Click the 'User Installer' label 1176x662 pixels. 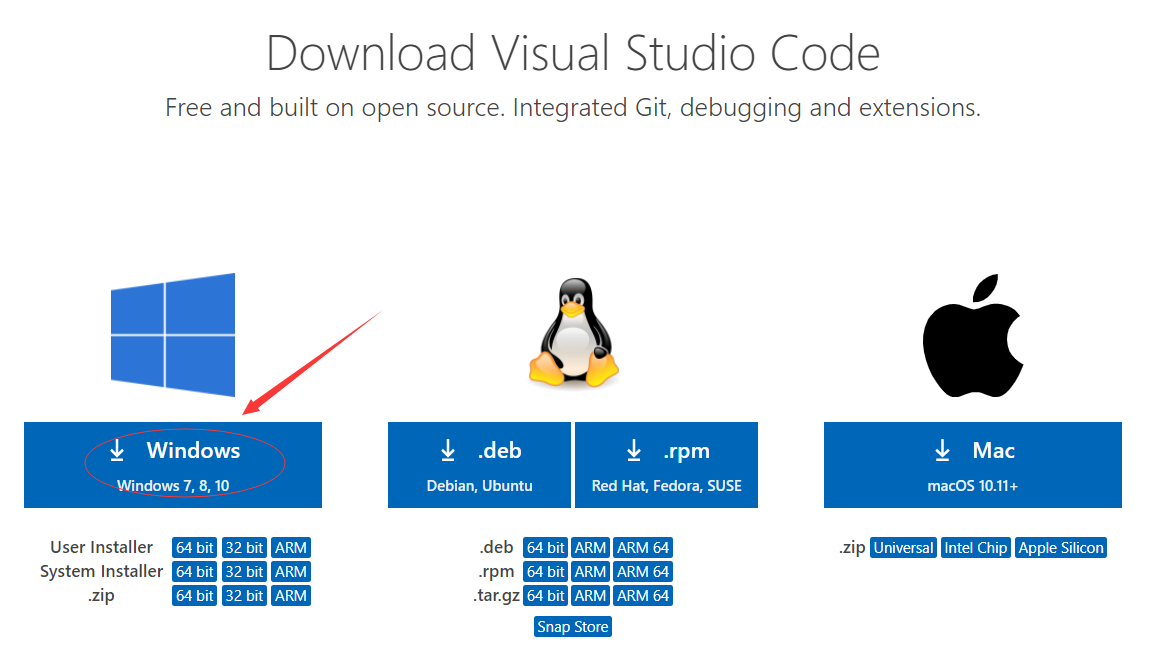(x=101, y=547)
